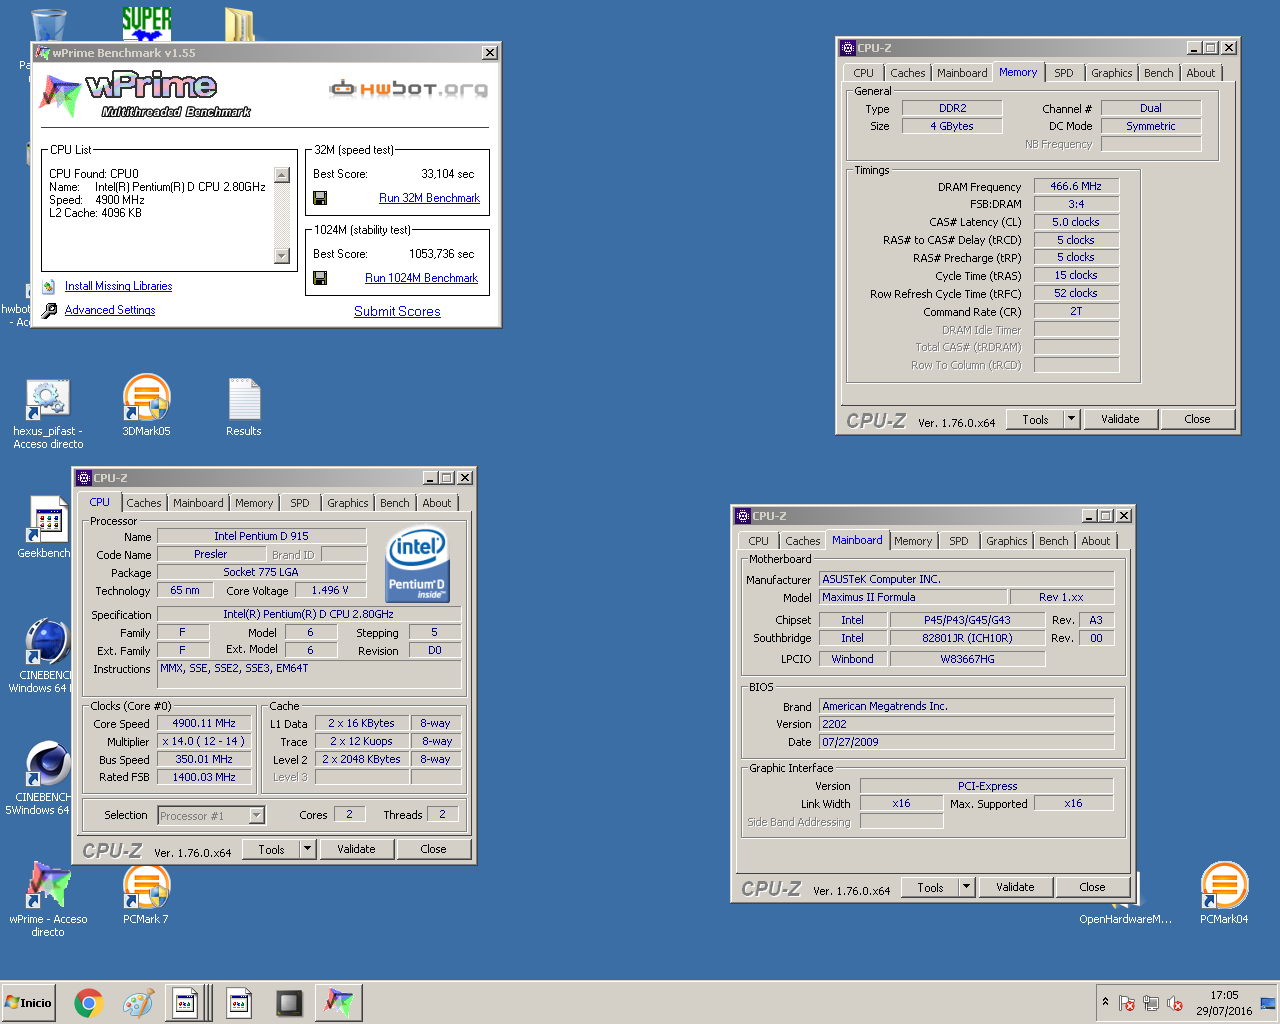Open the Geekbench desktop icon
The image size is (1280, 1024).
pos(45,527)
